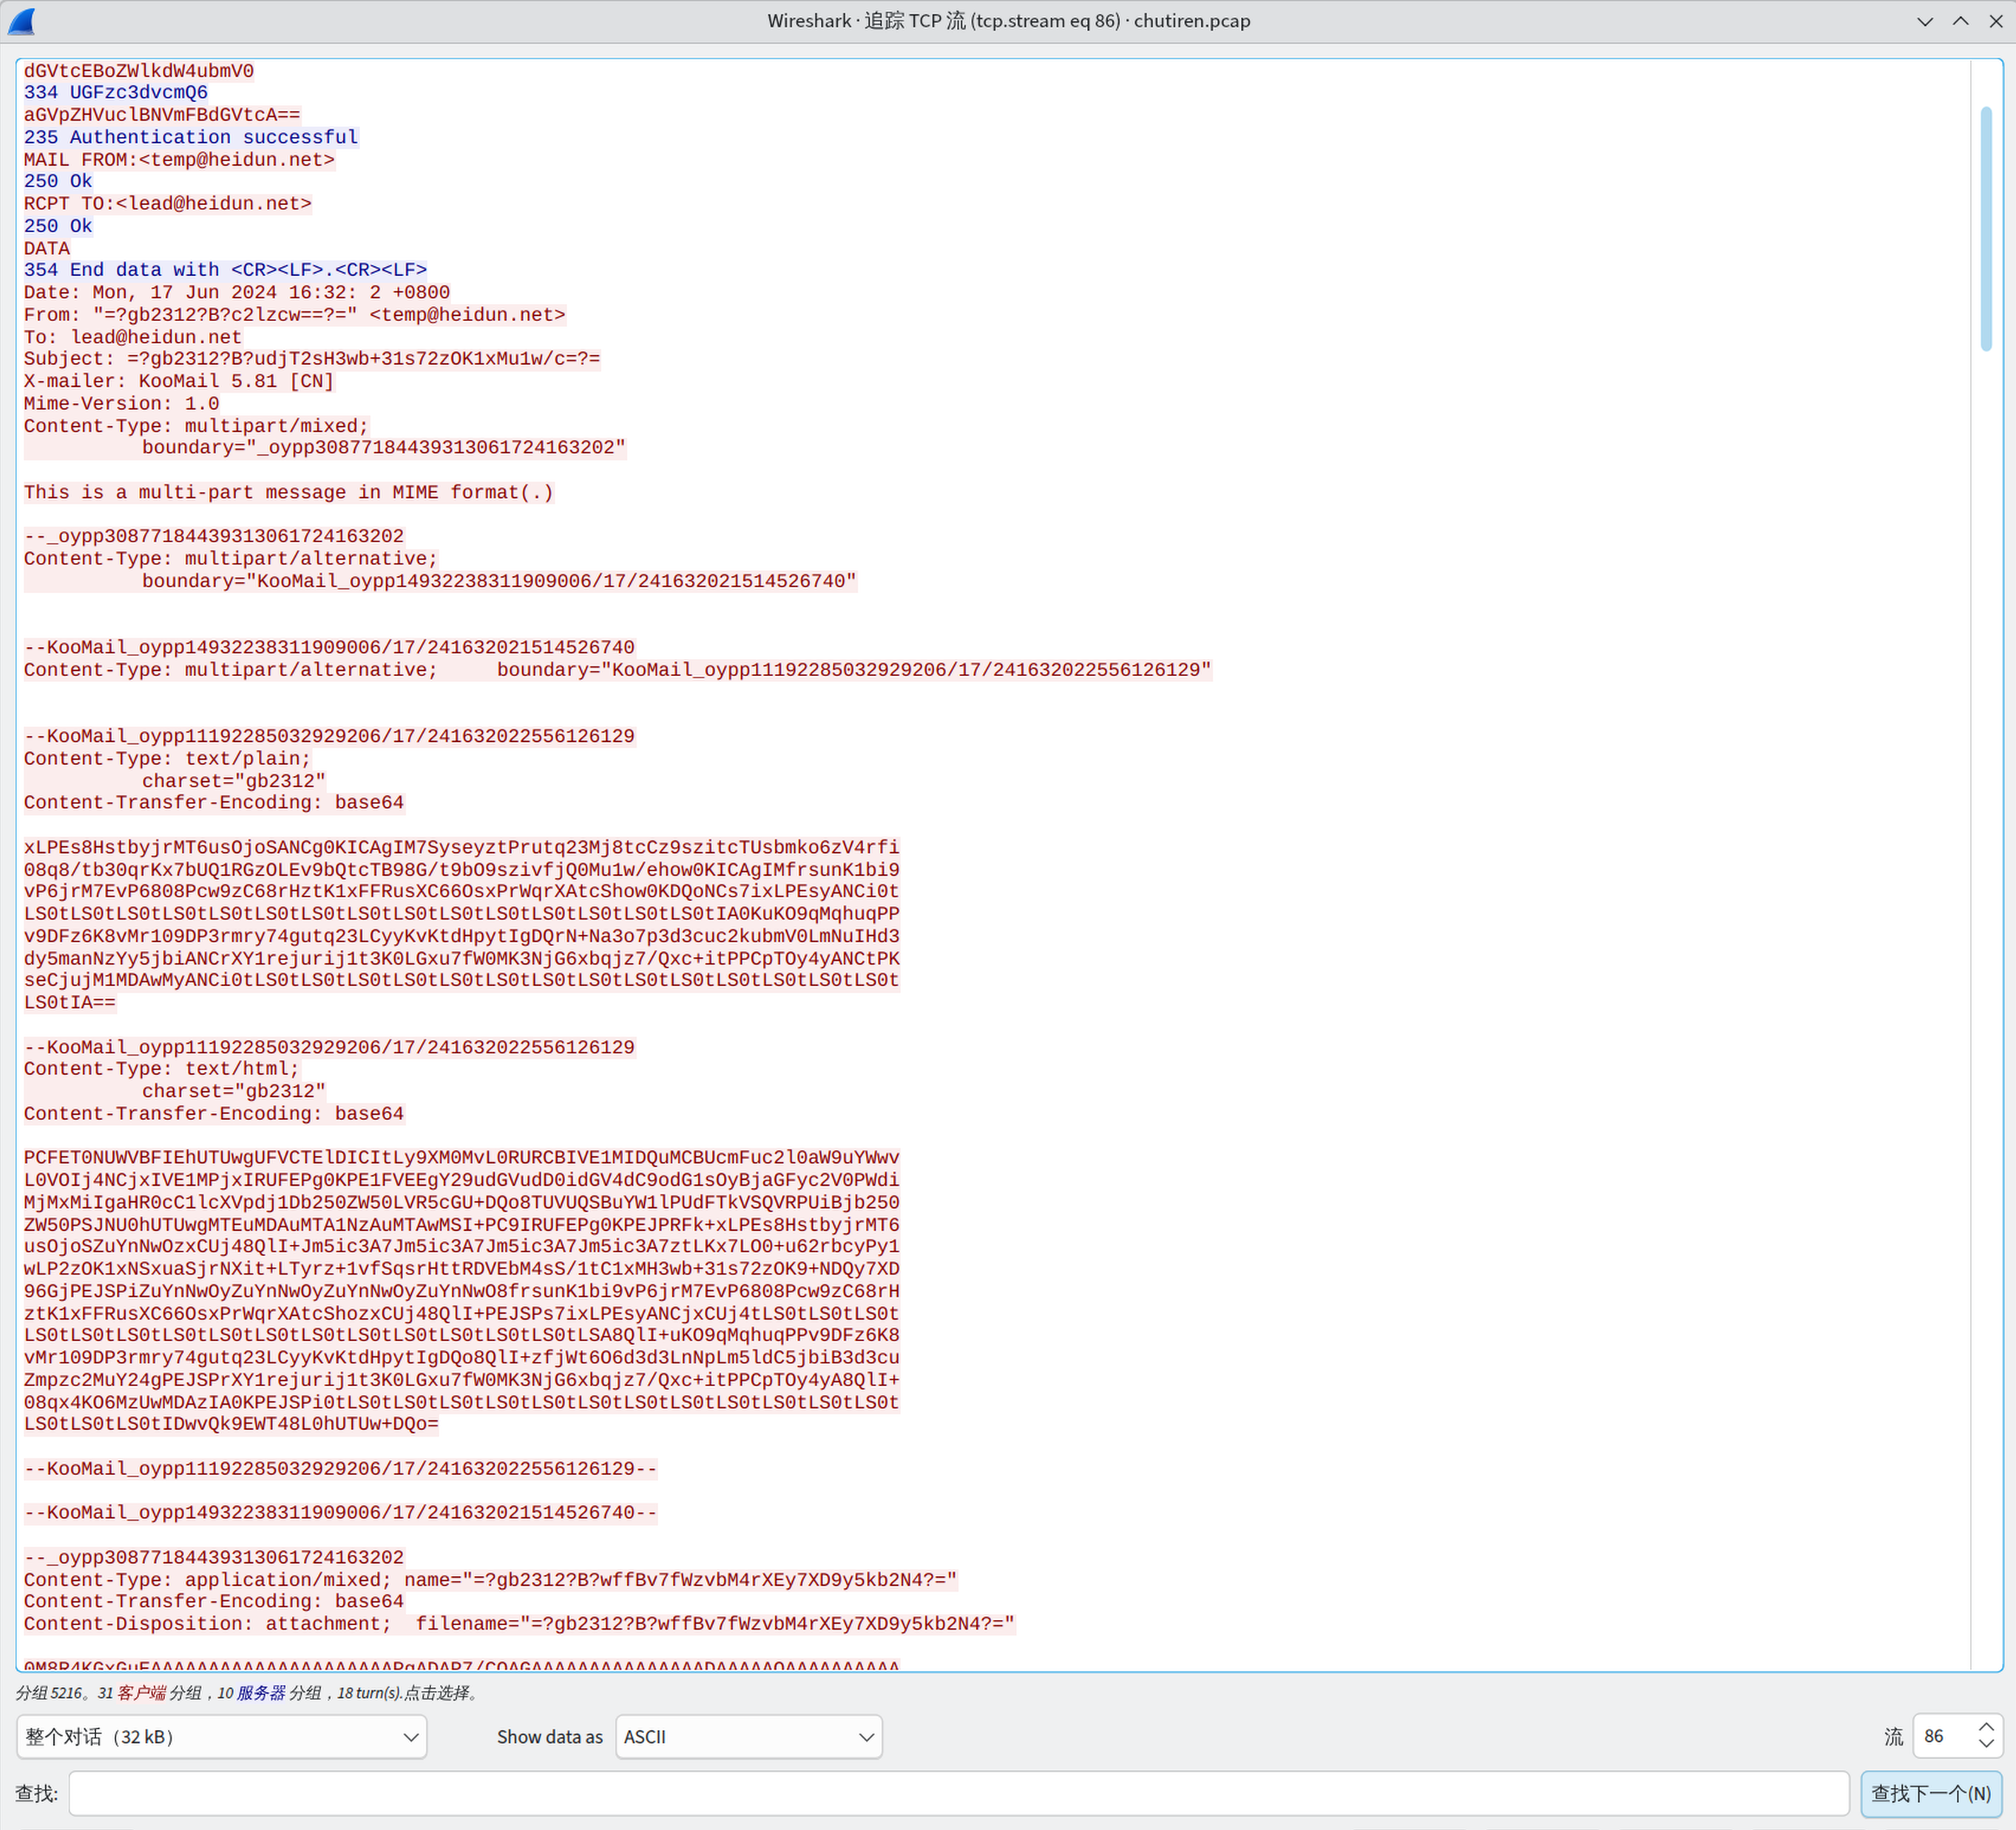Decrease stream number with down arrow
This screenshot has width=2016, height=1830.
[1986, 1745]
